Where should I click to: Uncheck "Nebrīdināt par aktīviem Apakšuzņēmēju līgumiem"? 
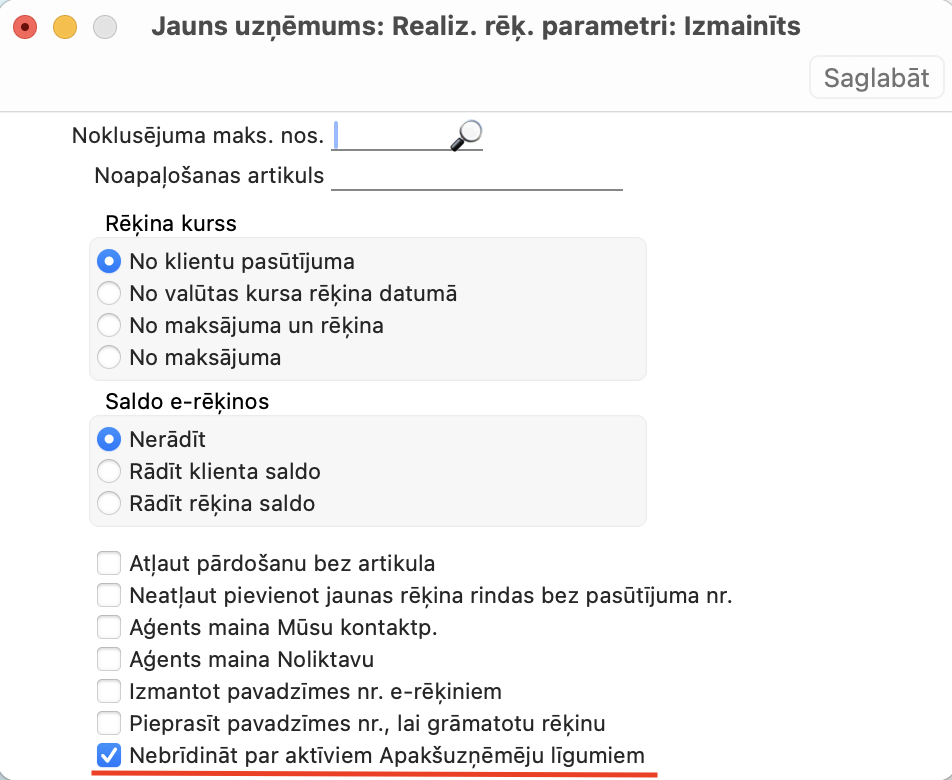pos(109,755)
